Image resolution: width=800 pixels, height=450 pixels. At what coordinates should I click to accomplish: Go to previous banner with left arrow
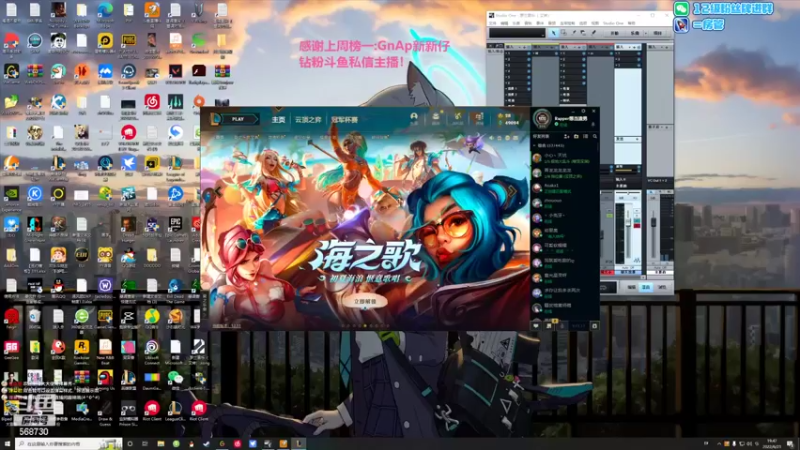click(218, 192)
